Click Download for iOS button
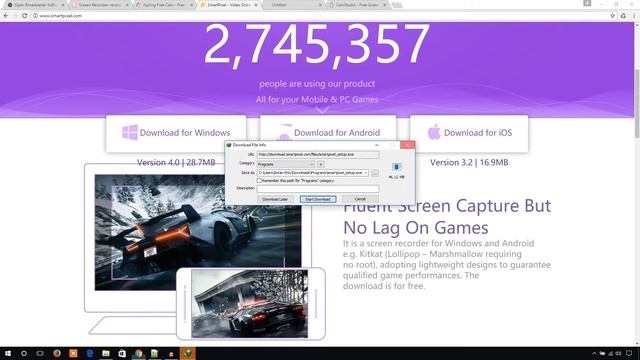640x360 pixels. 469,133
